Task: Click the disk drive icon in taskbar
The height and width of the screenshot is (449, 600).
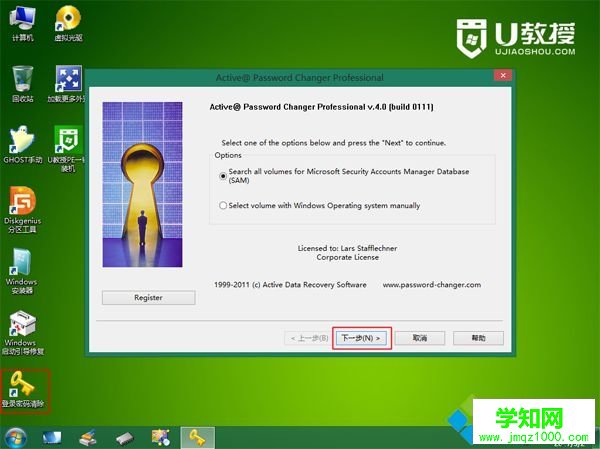Action: coord(125,438)
